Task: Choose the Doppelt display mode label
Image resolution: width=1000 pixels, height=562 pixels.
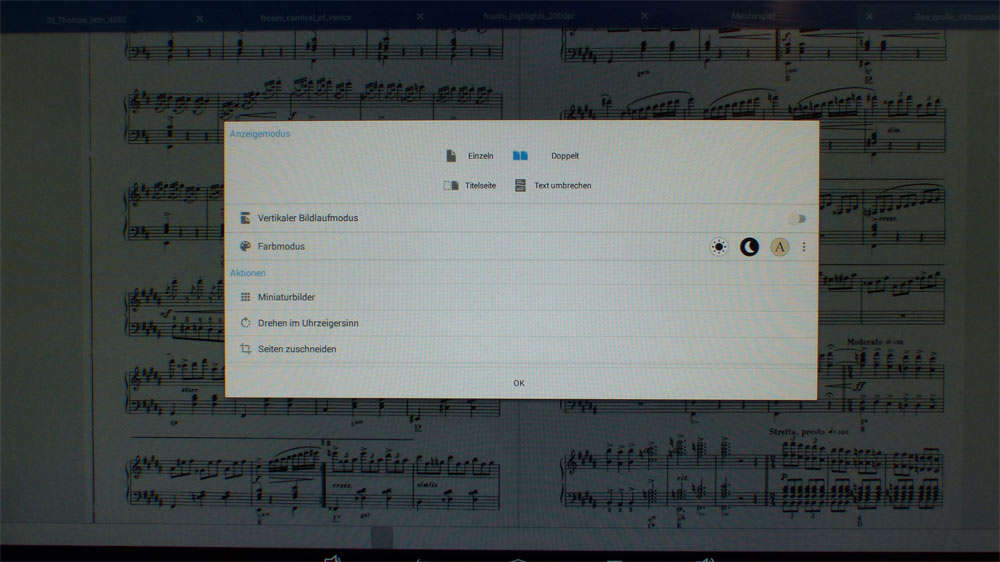Action: click(565, 156)
